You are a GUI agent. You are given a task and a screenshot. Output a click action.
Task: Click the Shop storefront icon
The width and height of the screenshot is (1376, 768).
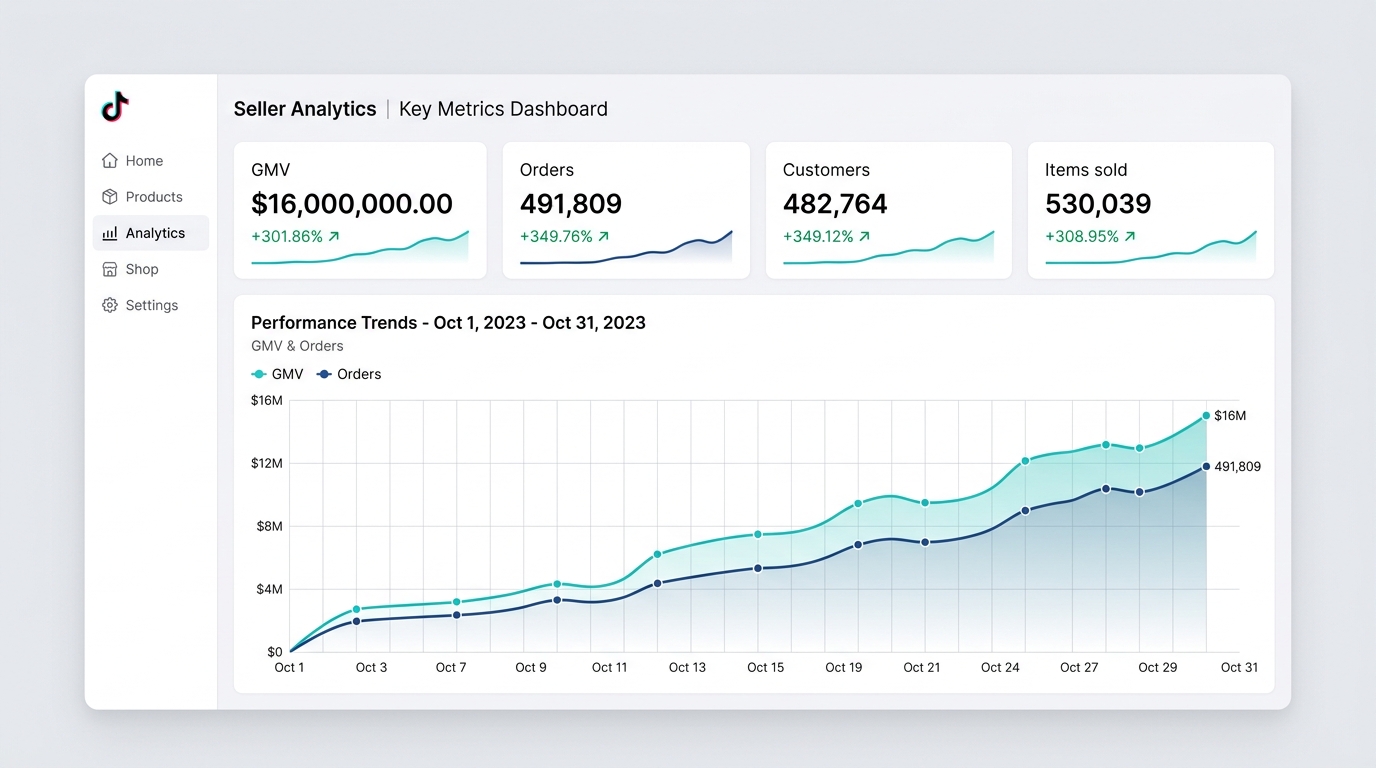(110, 269)
